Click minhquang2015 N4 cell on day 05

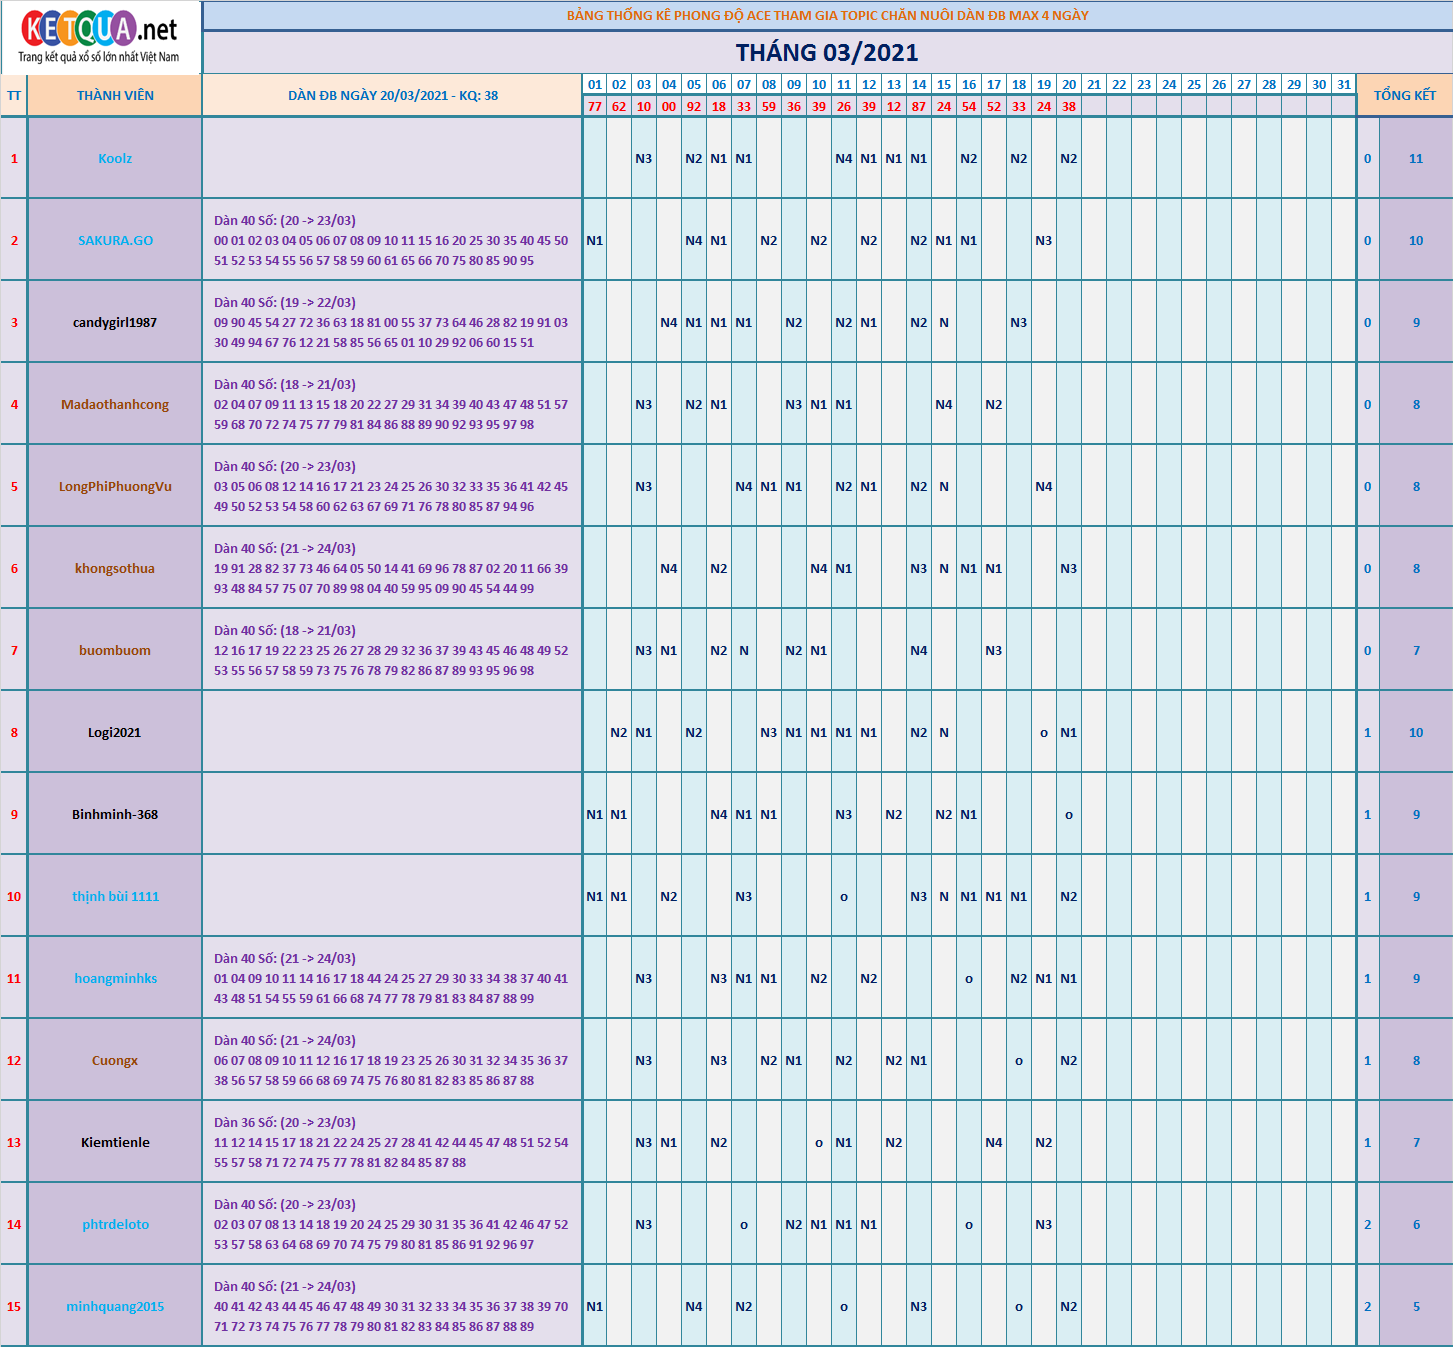(694, 1306)
